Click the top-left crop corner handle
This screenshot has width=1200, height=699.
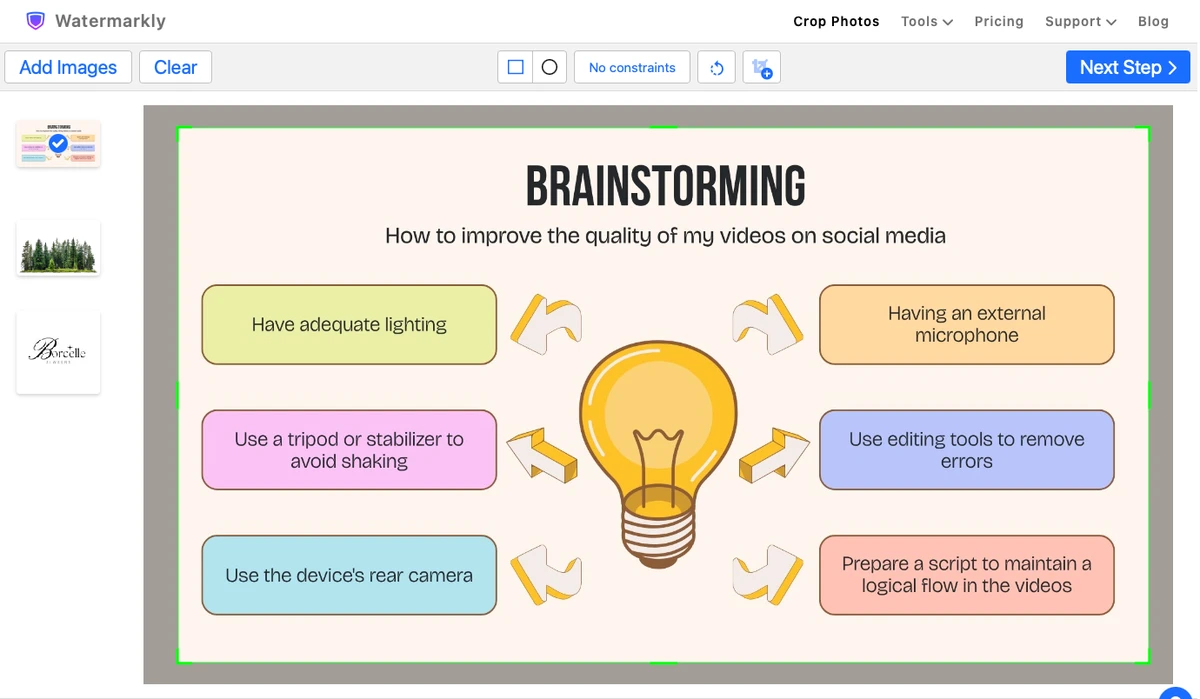pos(179,128)
